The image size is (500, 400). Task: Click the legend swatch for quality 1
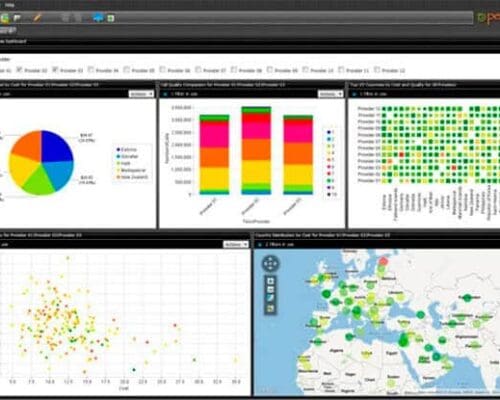coord(329,132)
